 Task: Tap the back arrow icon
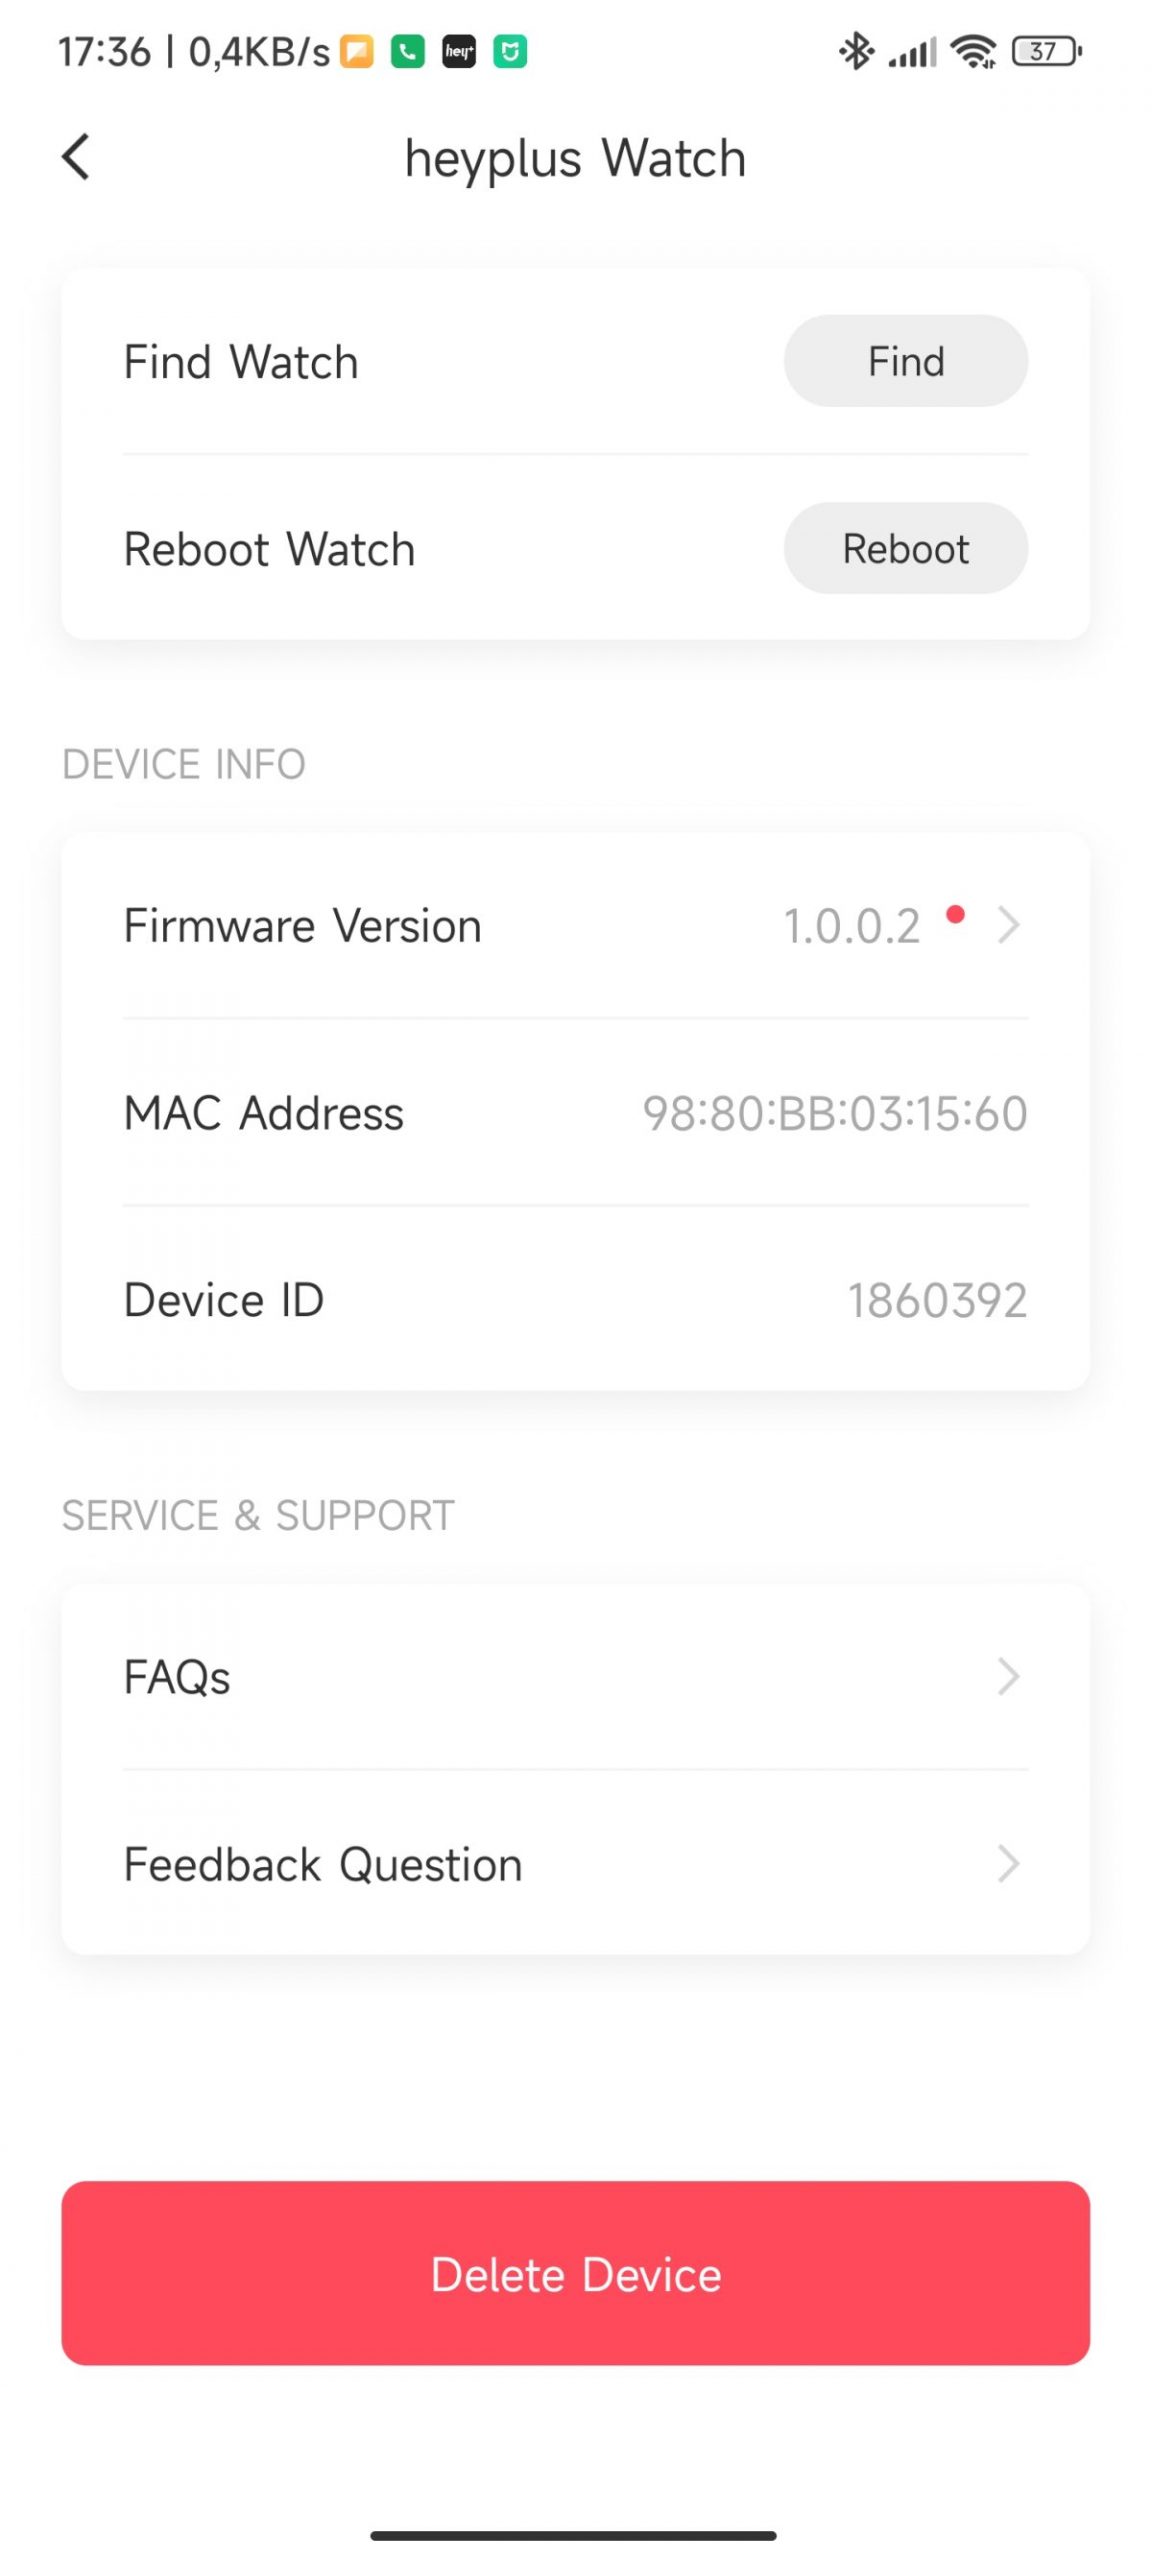point(76,157)
